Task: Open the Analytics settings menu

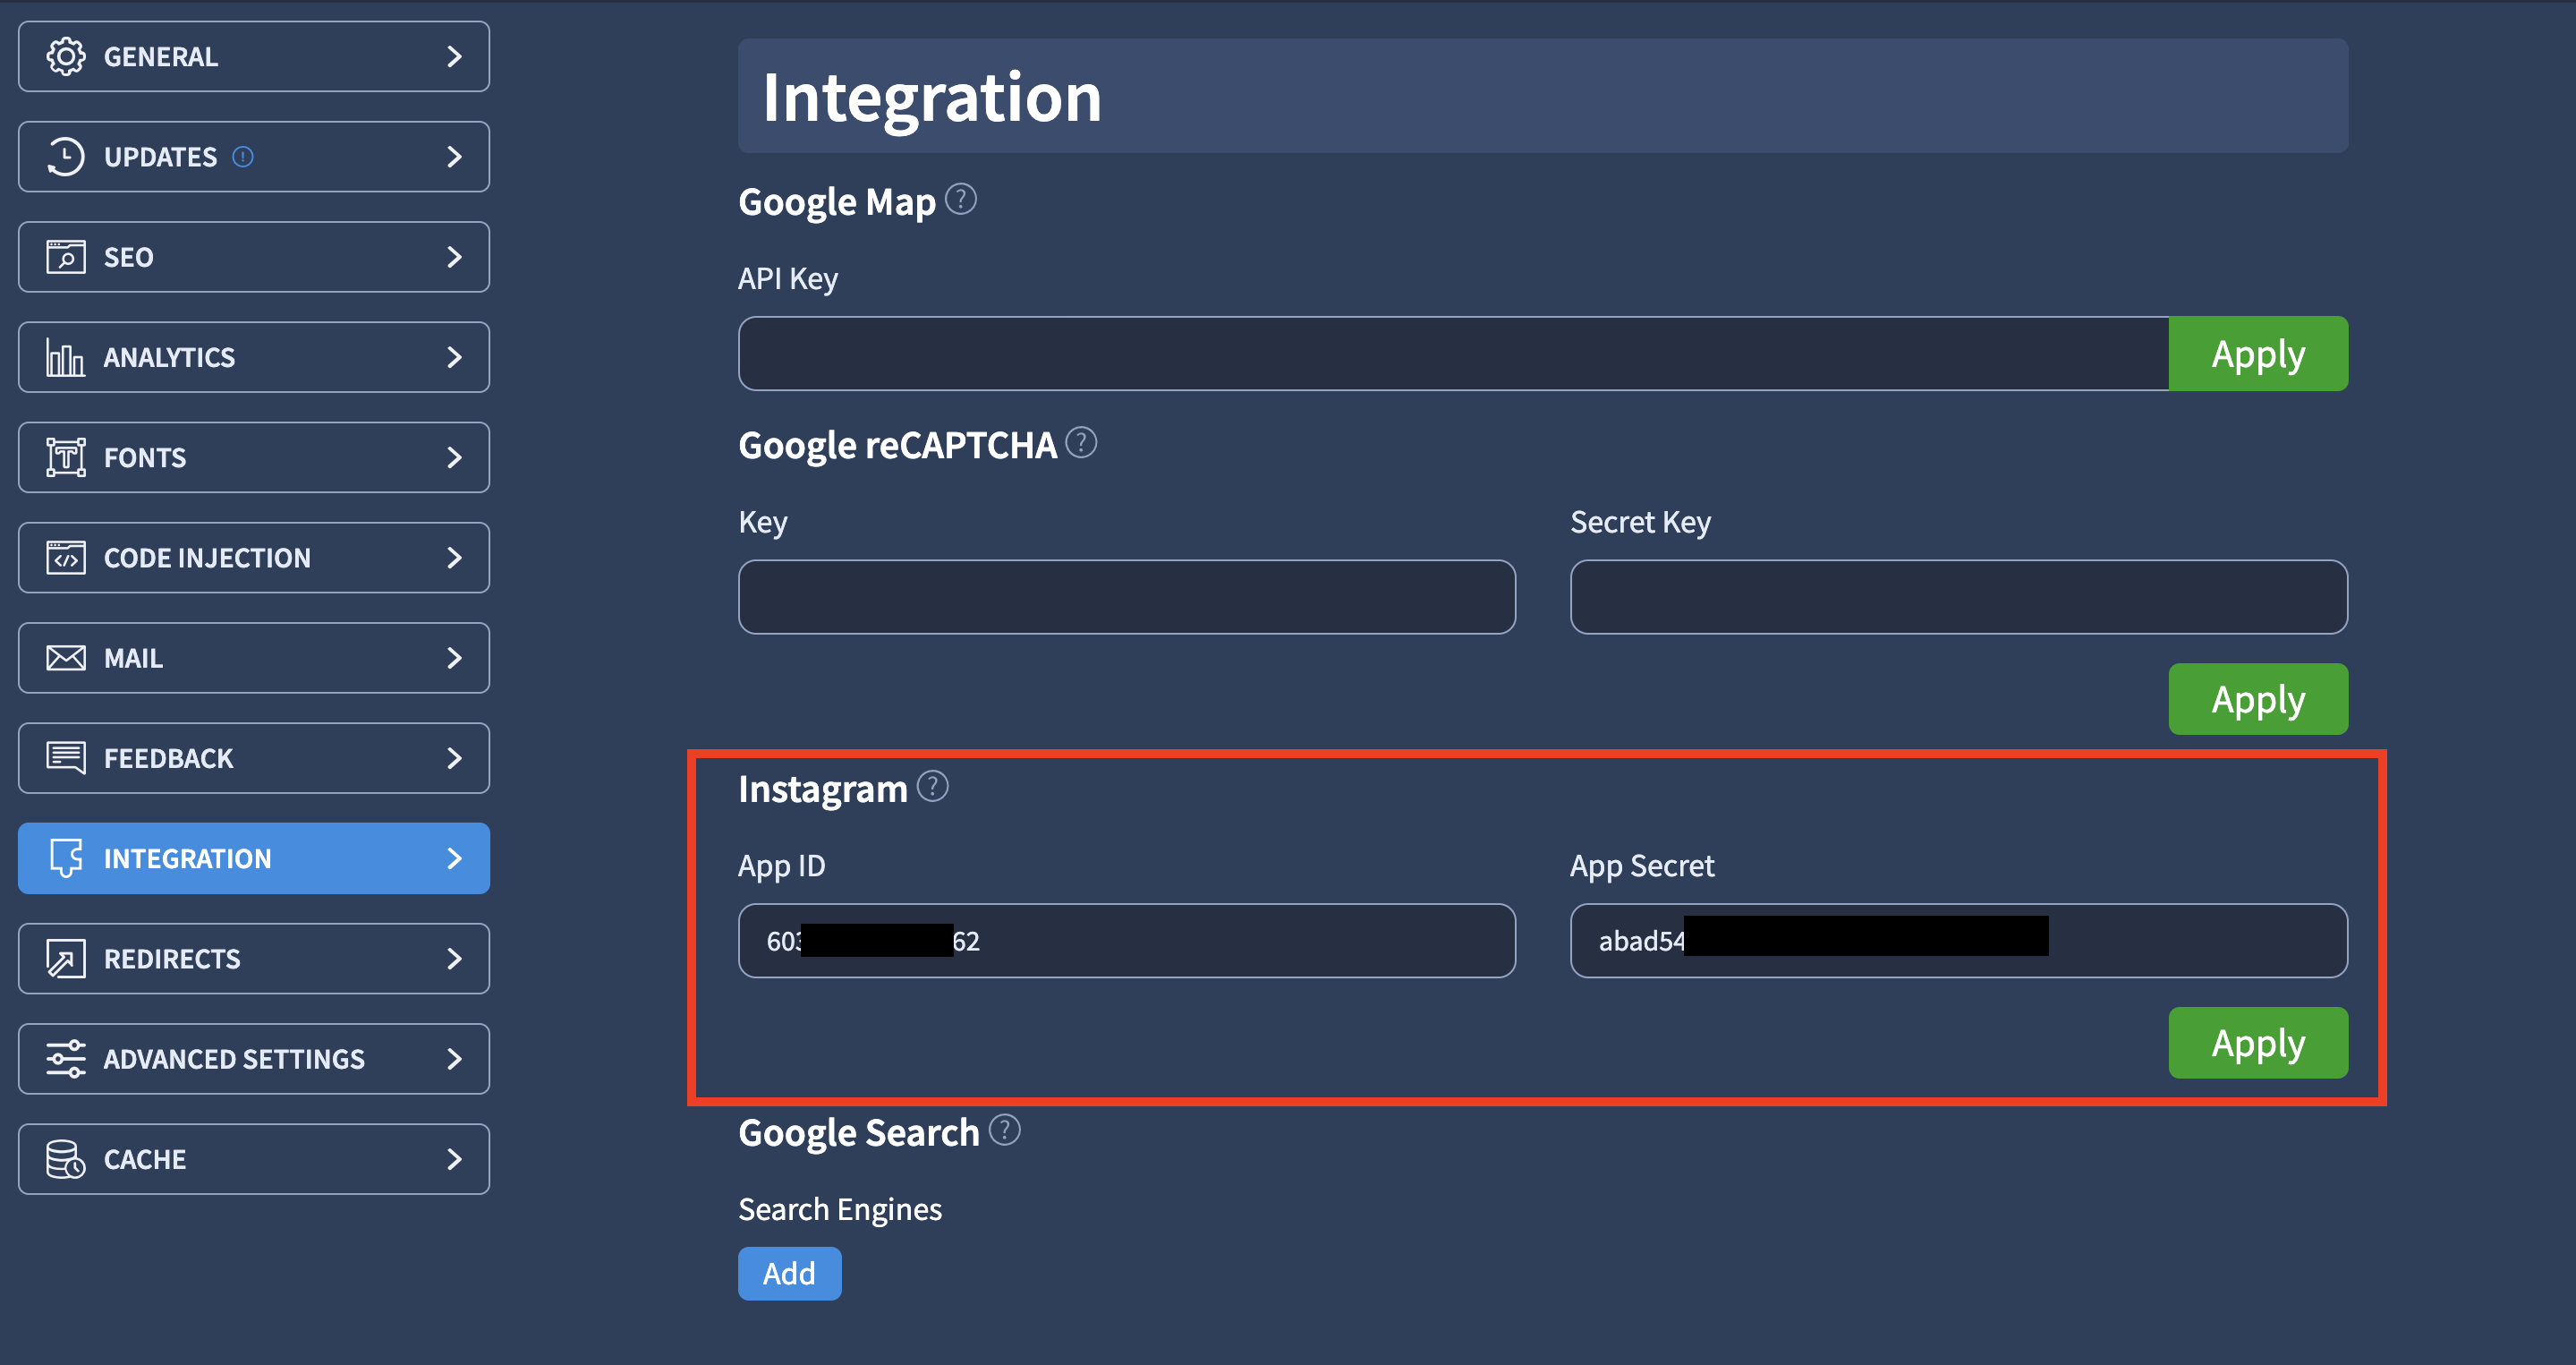Action: (254, 357)
